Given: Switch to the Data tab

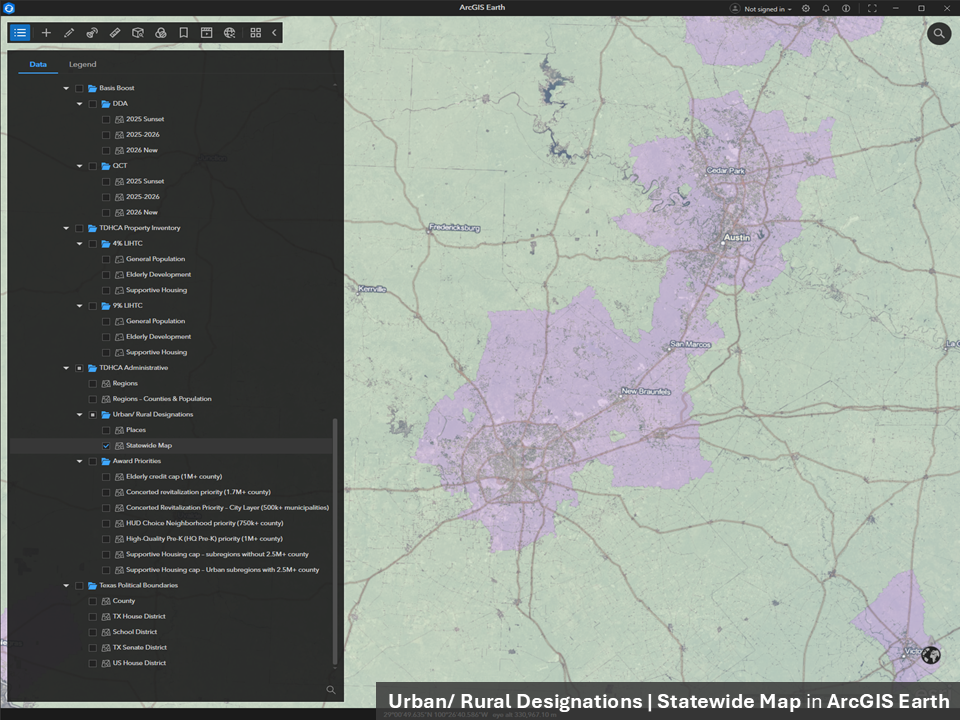Looking at the screenshot, I should coord(38,64).
